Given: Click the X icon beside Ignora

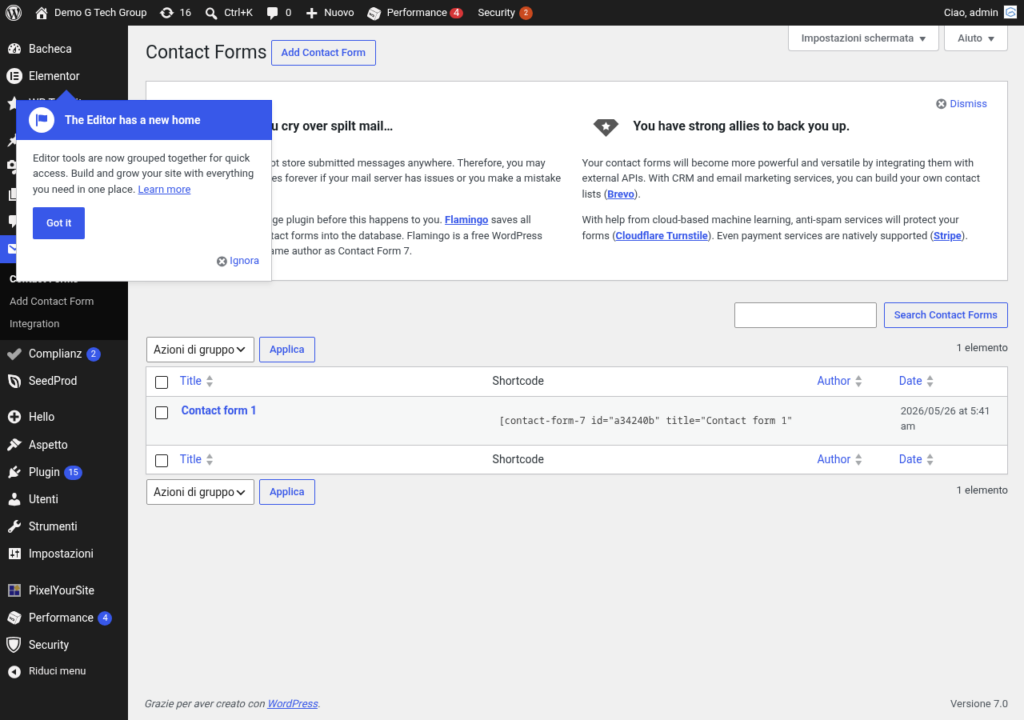Looking at the screenshot, I should point(222,261).
